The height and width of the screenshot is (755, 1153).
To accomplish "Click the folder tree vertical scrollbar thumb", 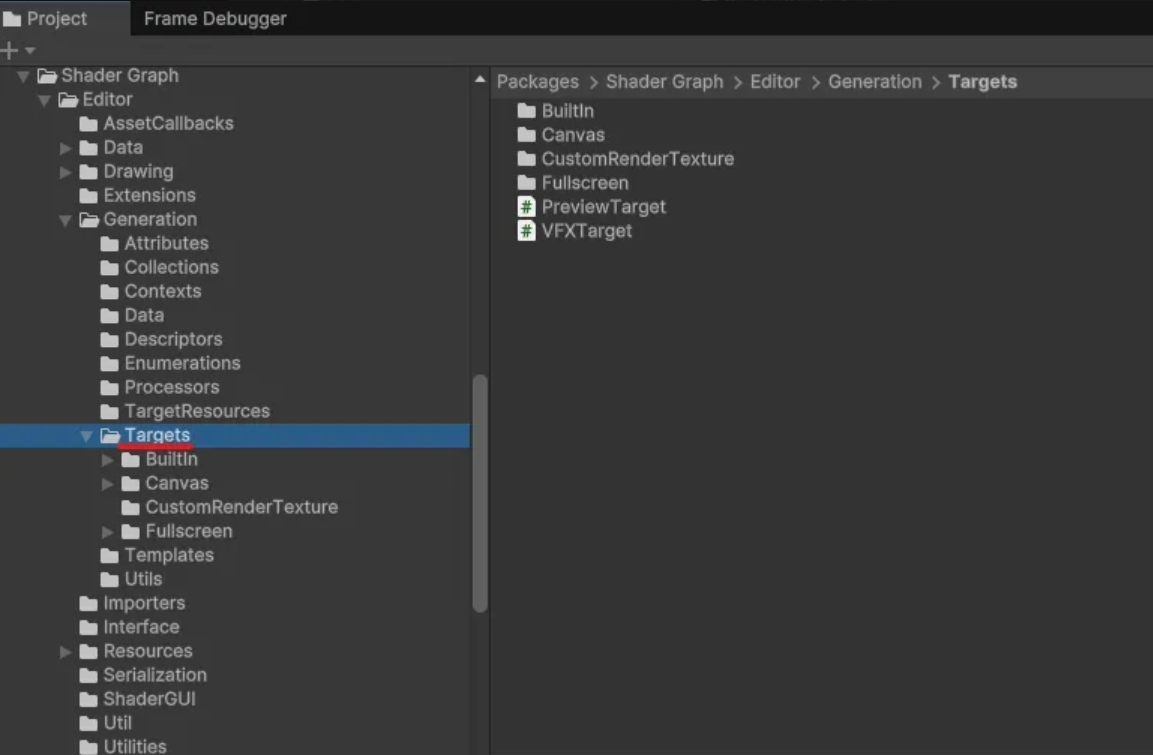I will 480,493.
